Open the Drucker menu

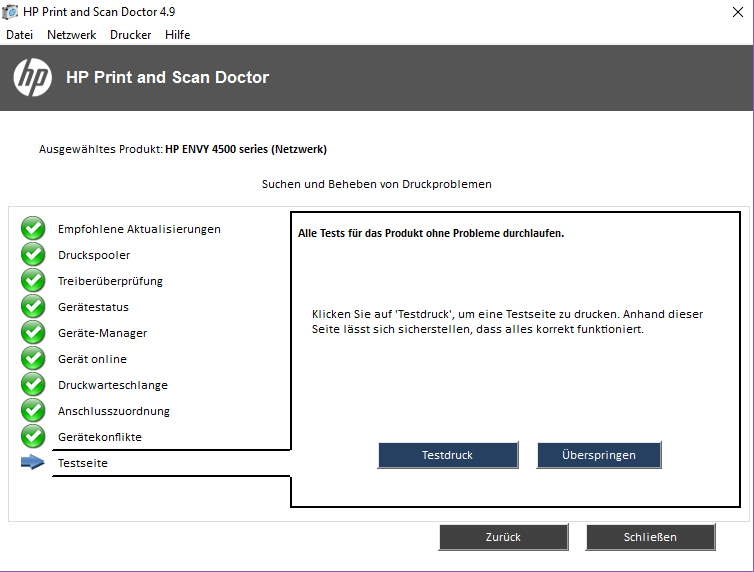[130, 35]
